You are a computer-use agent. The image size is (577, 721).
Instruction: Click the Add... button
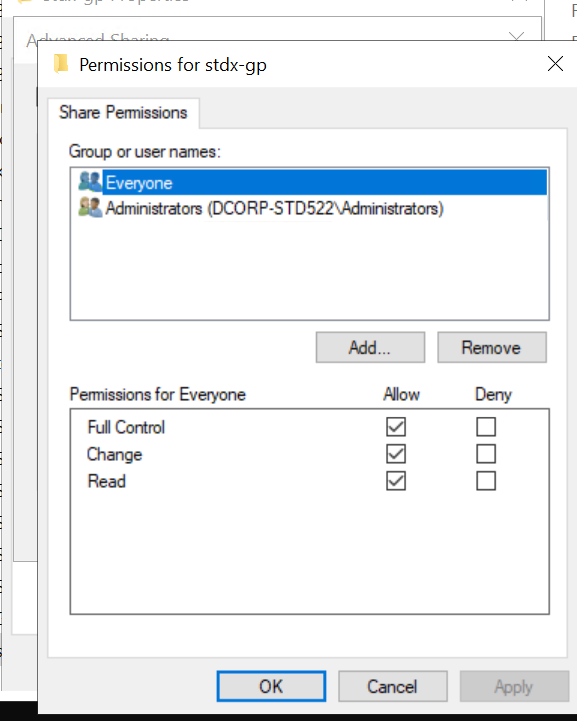point(370,348)
